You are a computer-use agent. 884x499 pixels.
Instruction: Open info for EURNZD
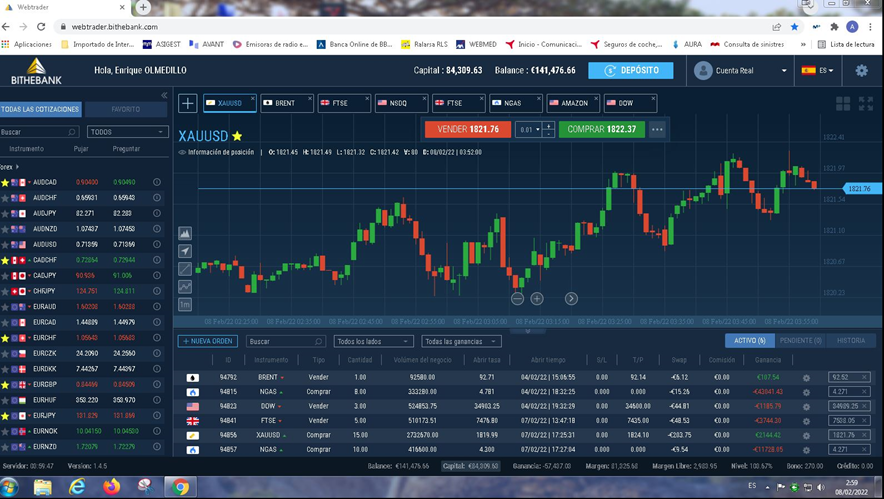click(x=157, y=447)
